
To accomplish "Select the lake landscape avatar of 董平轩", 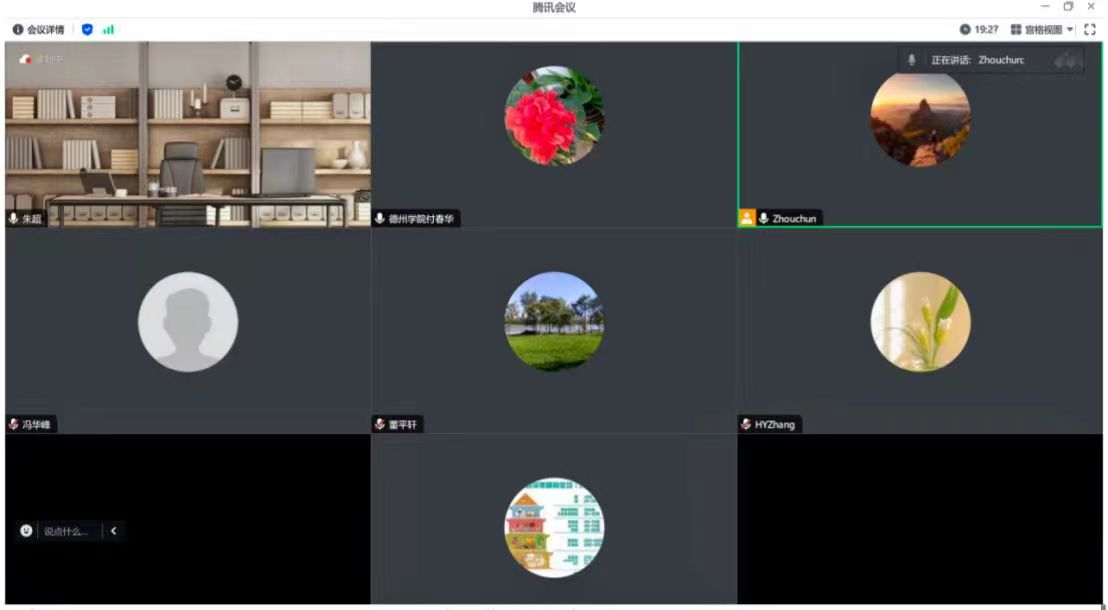I will pyautogui.click(x=553, y=321).
